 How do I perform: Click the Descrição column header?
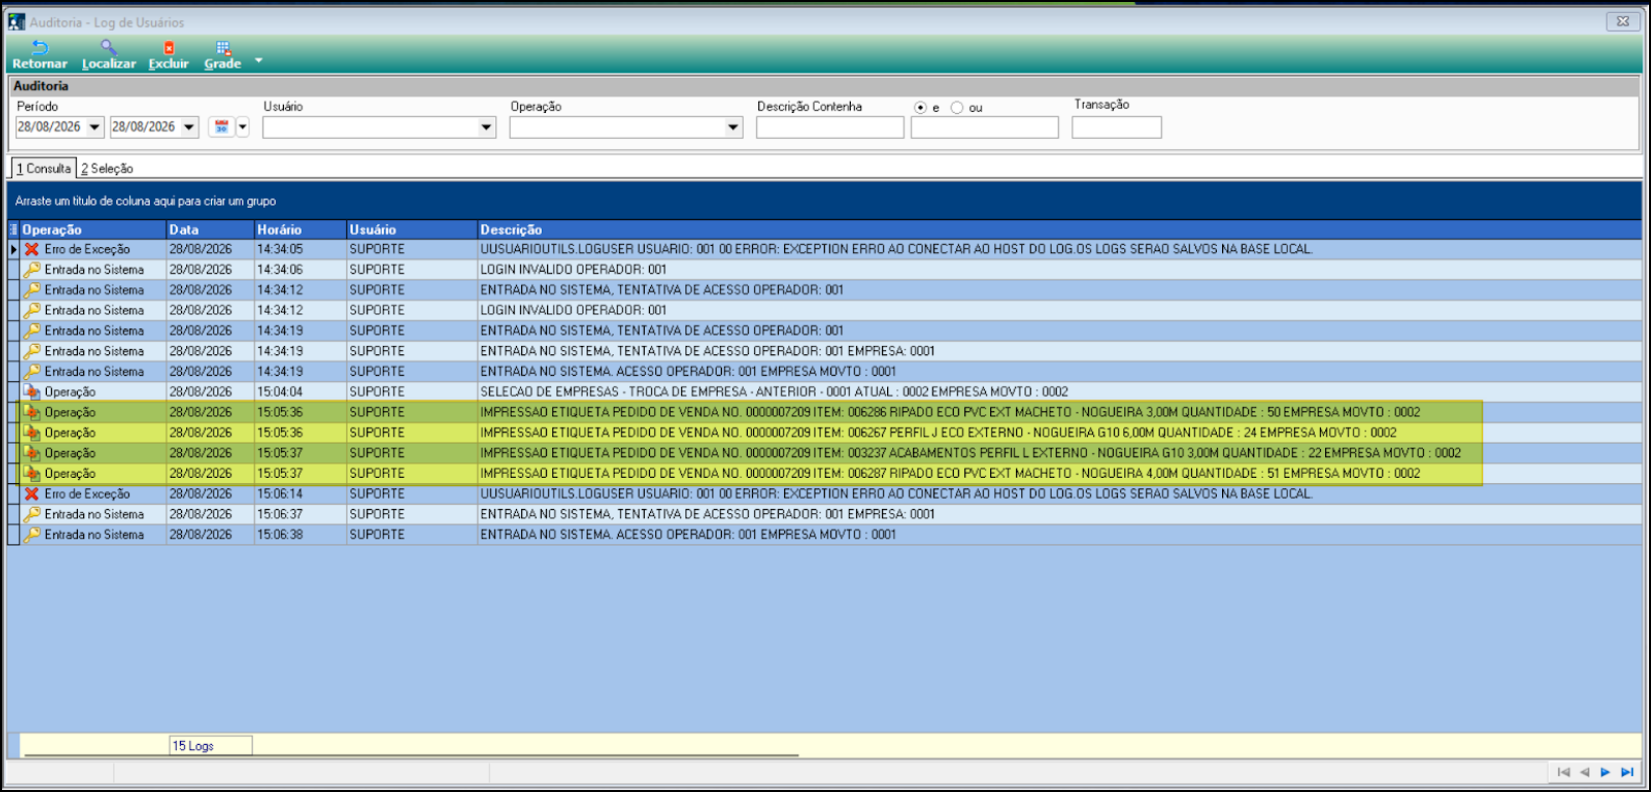(1060, 230)
